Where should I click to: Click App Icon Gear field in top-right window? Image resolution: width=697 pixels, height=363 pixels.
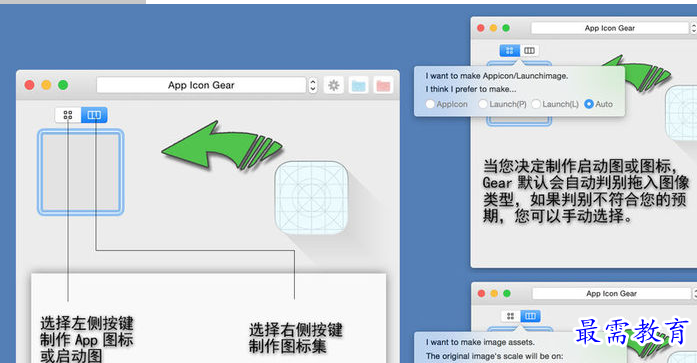610,28
